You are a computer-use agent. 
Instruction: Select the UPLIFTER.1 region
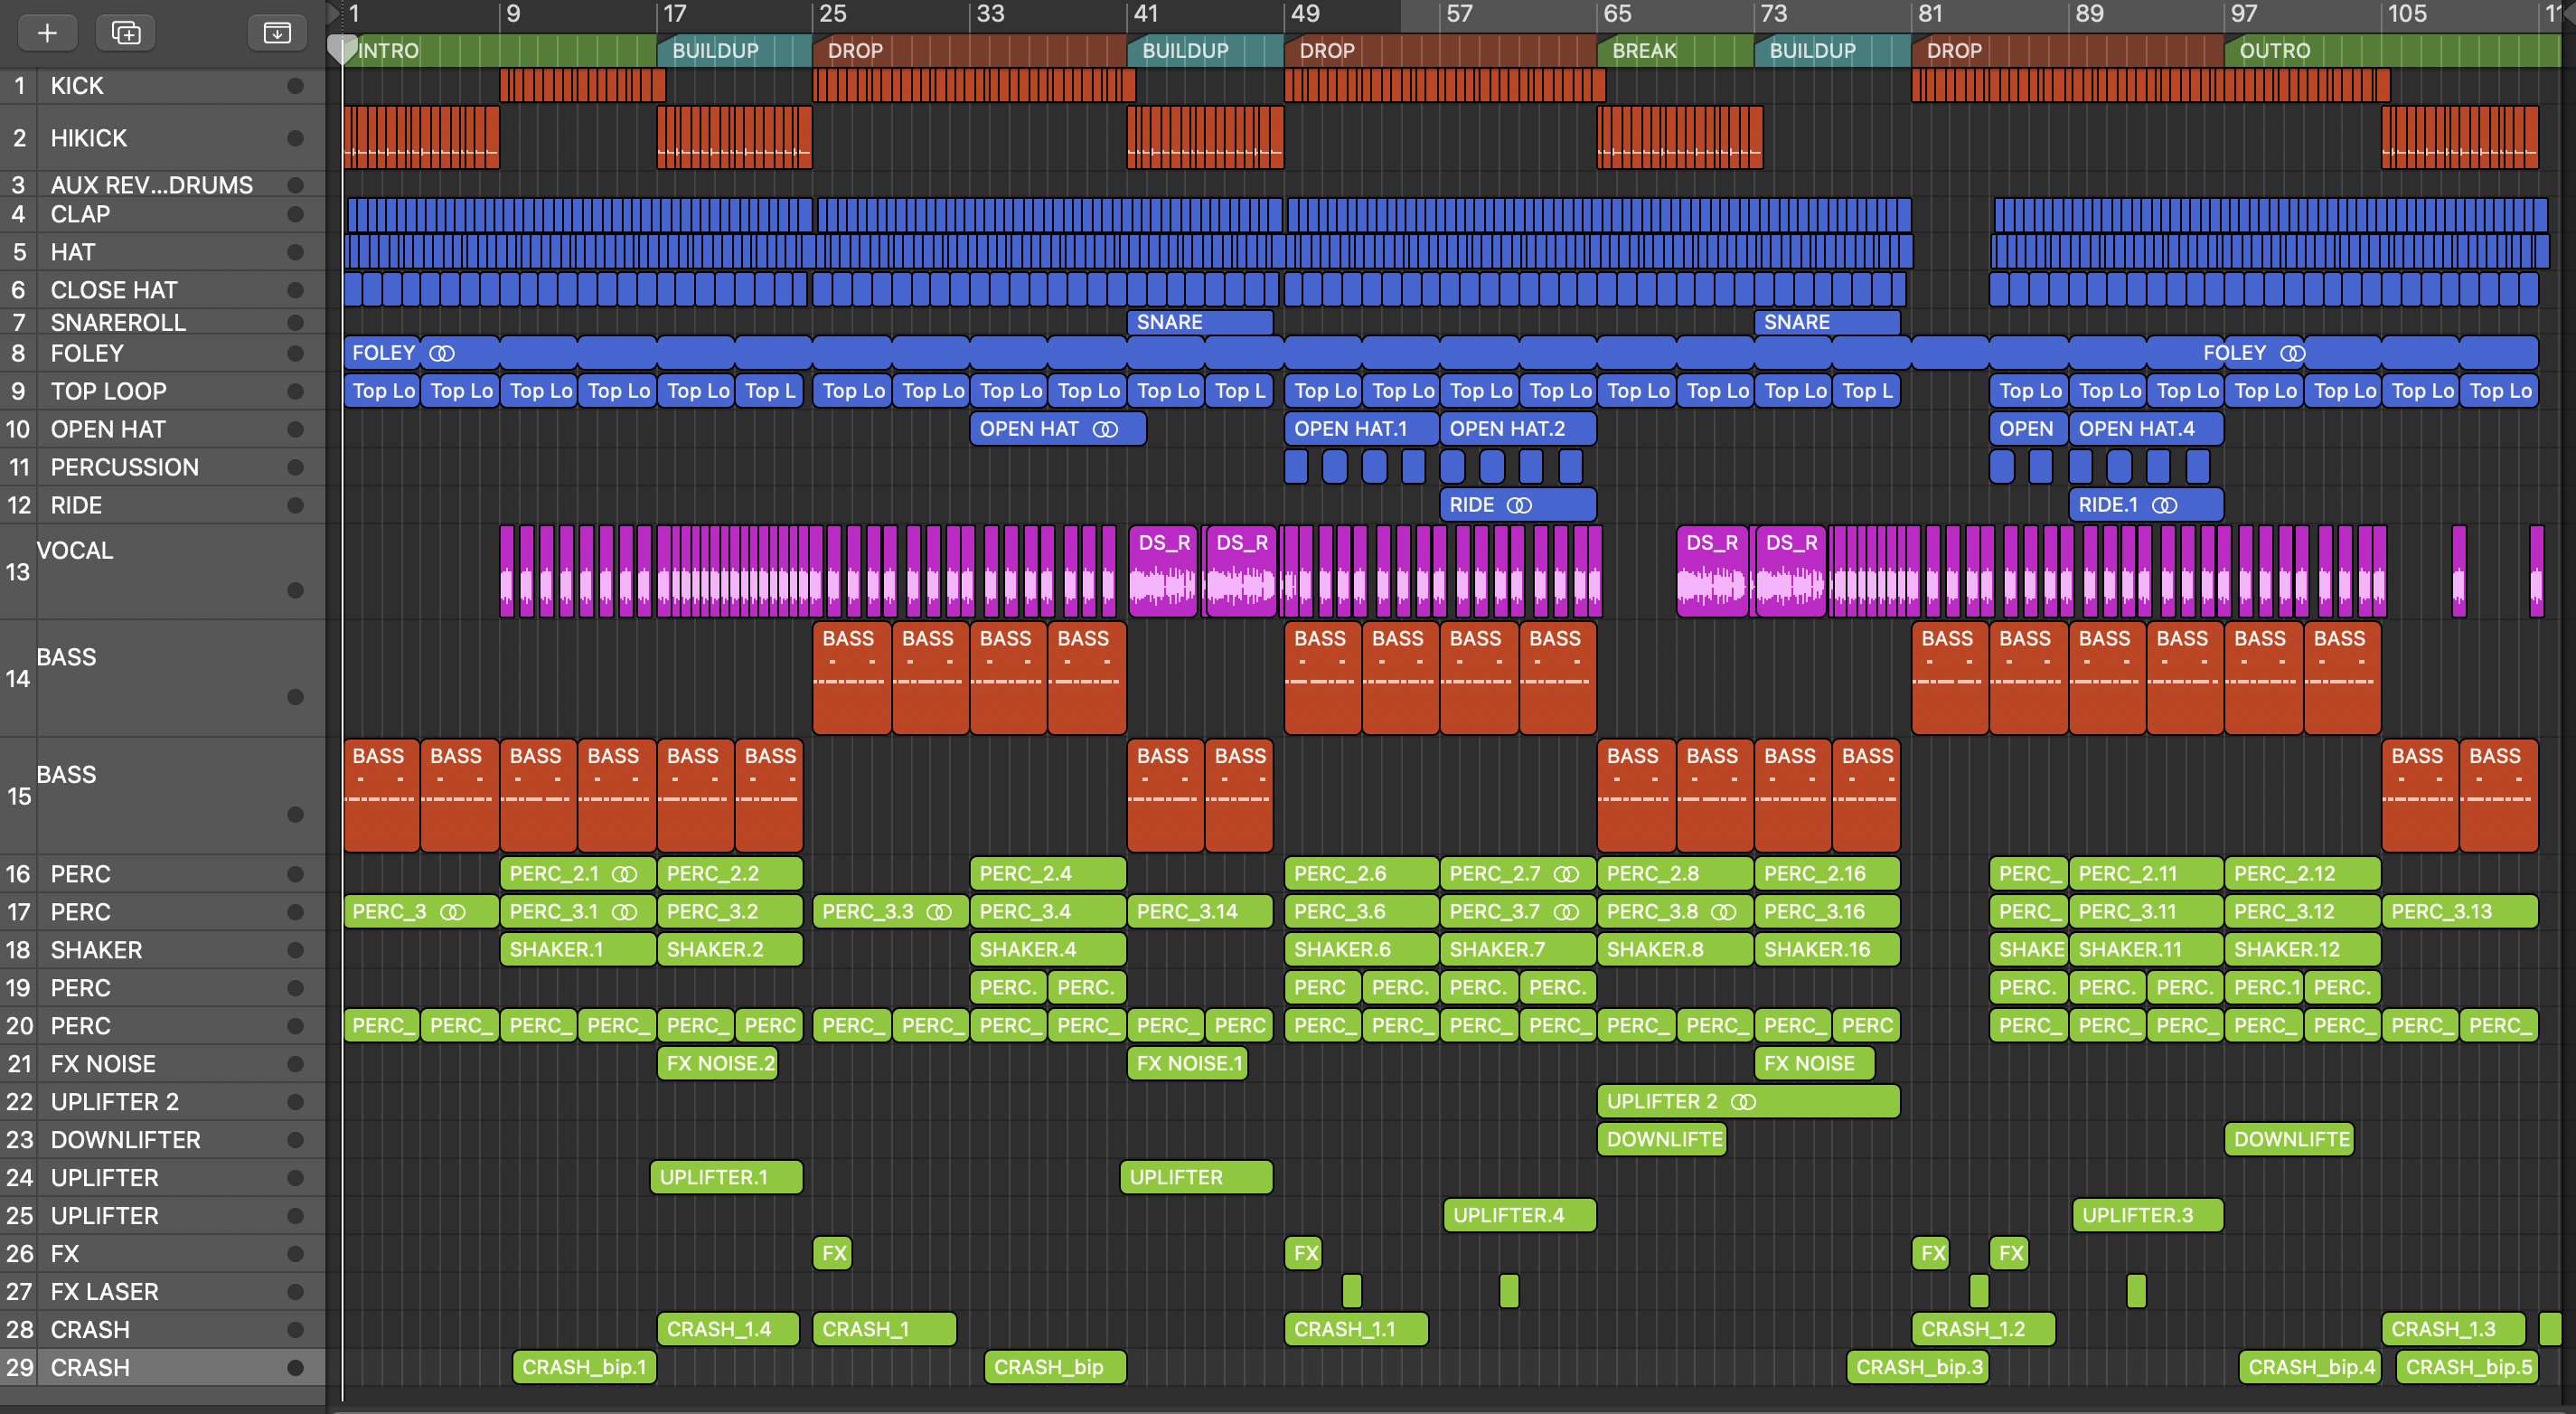coord(727,1178)
